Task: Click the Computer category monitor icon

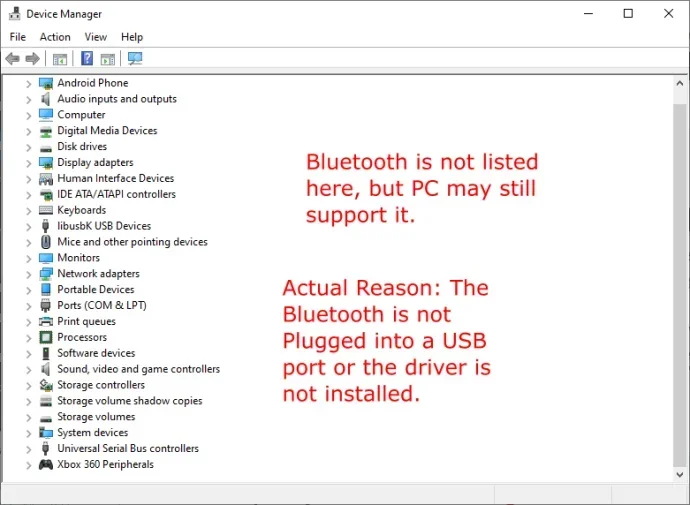Action: [x=46, y=115]
